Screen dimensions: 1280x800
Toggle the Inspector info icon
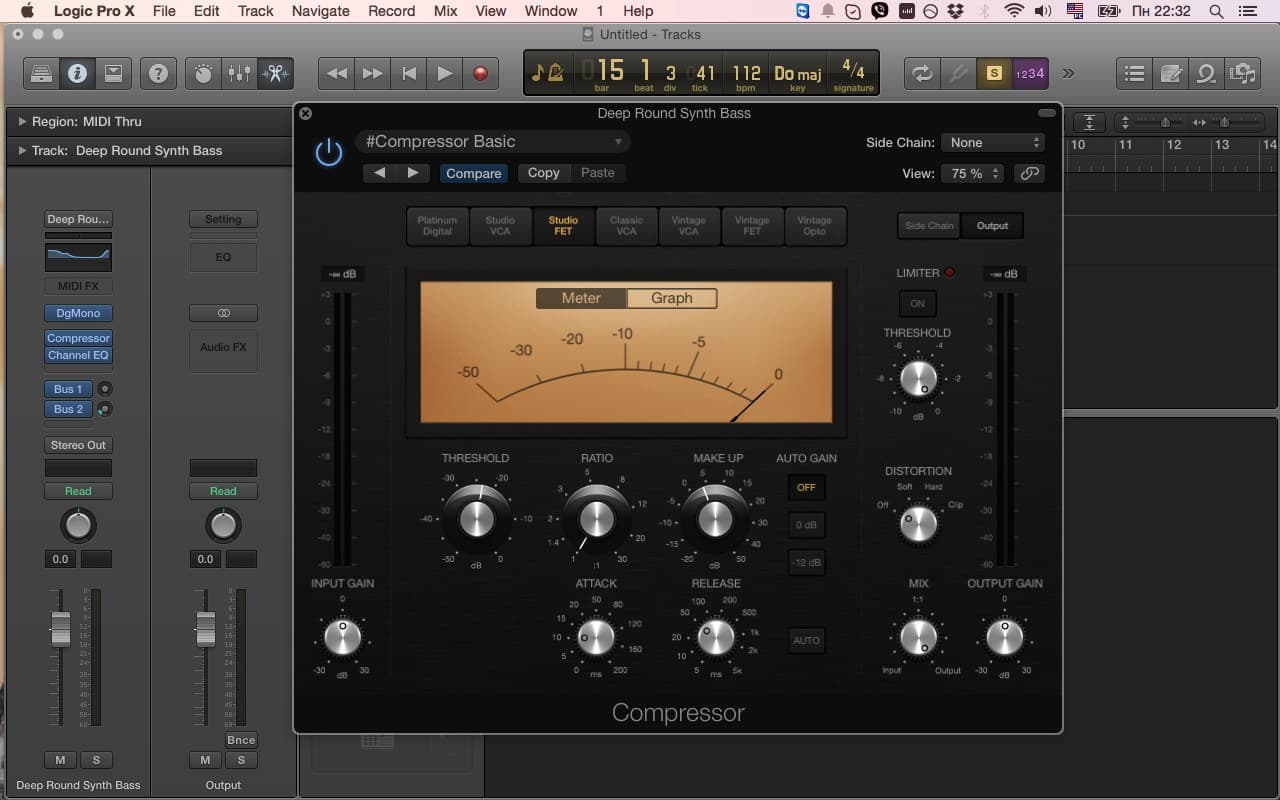coord(77,73)
